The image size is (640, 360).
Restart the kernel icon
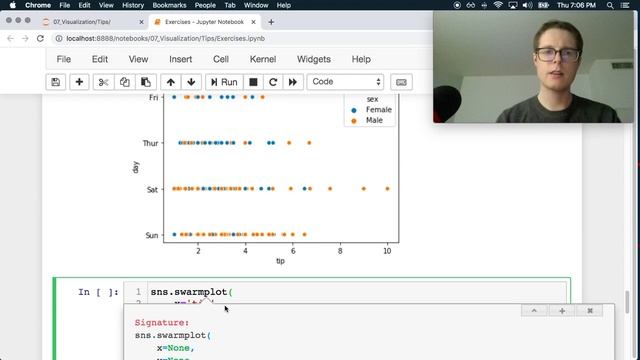point(273,82)
